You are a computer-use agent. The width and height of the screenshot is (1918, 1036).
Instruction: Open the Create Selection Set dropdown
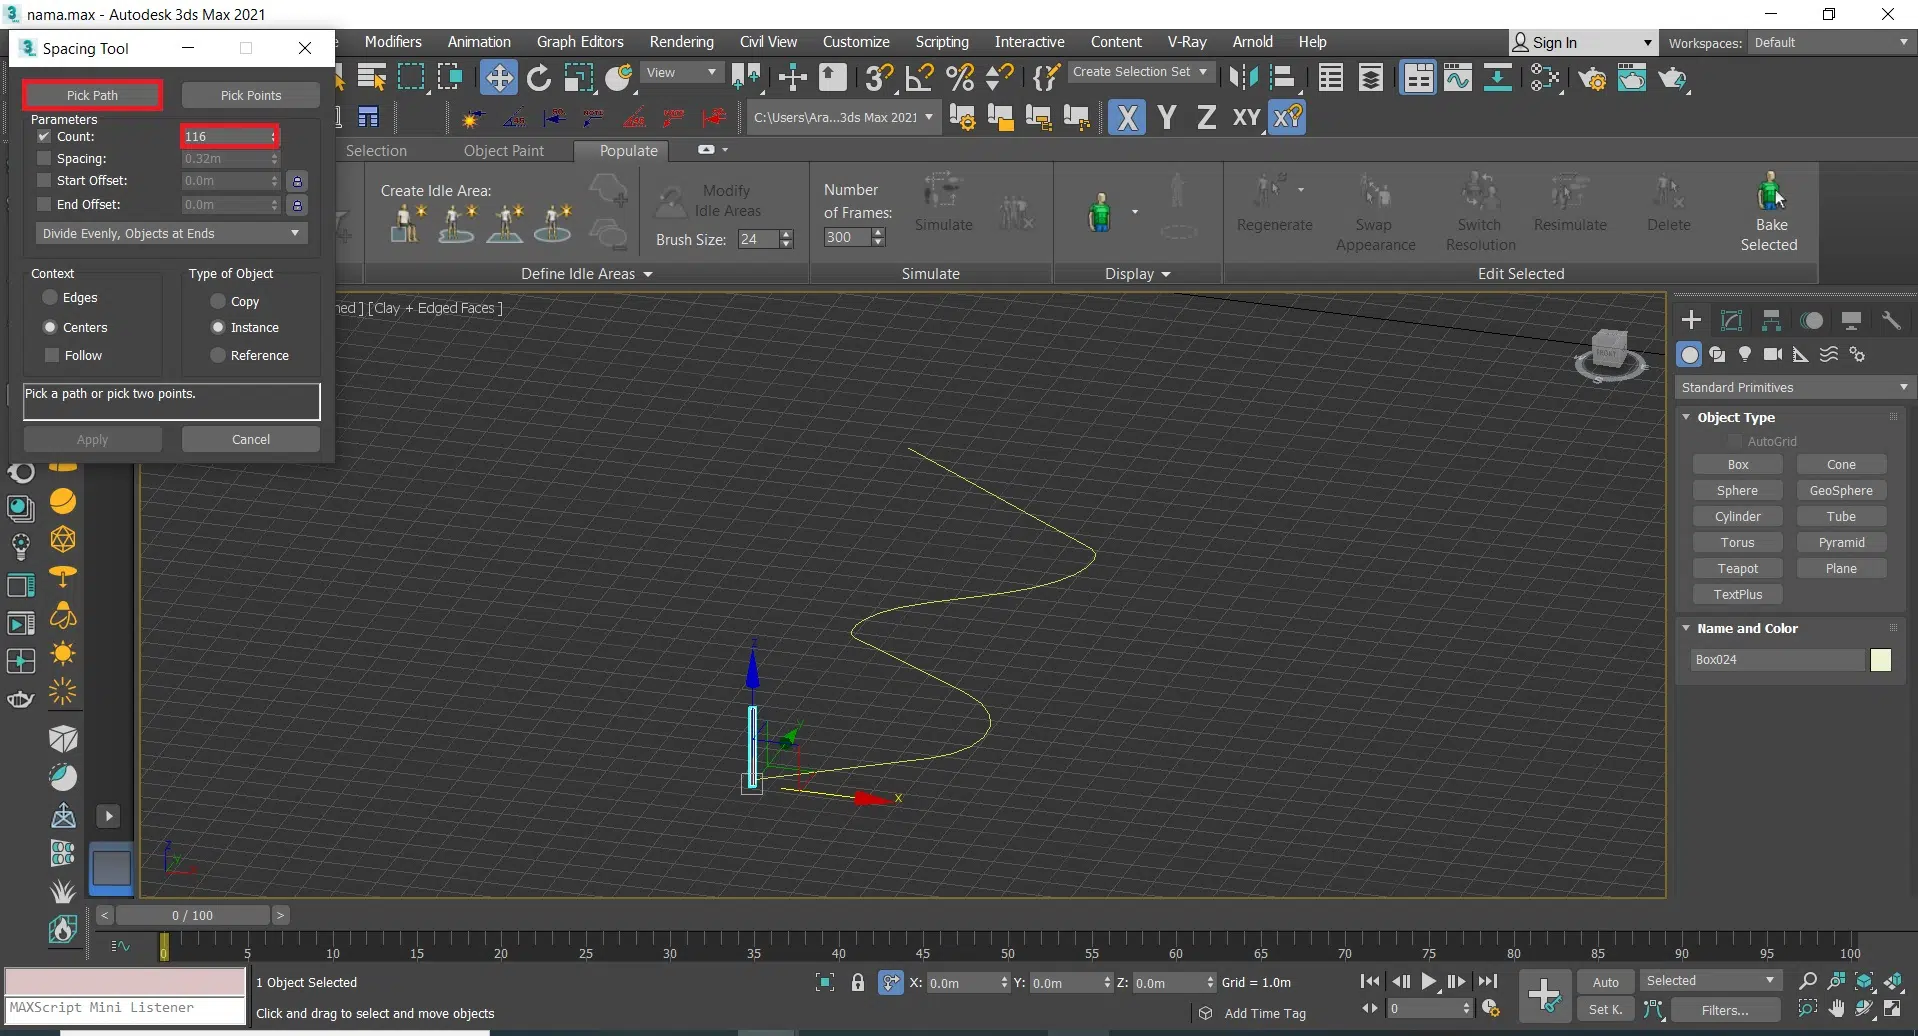pyautogui.click(x=1139, y=72)
